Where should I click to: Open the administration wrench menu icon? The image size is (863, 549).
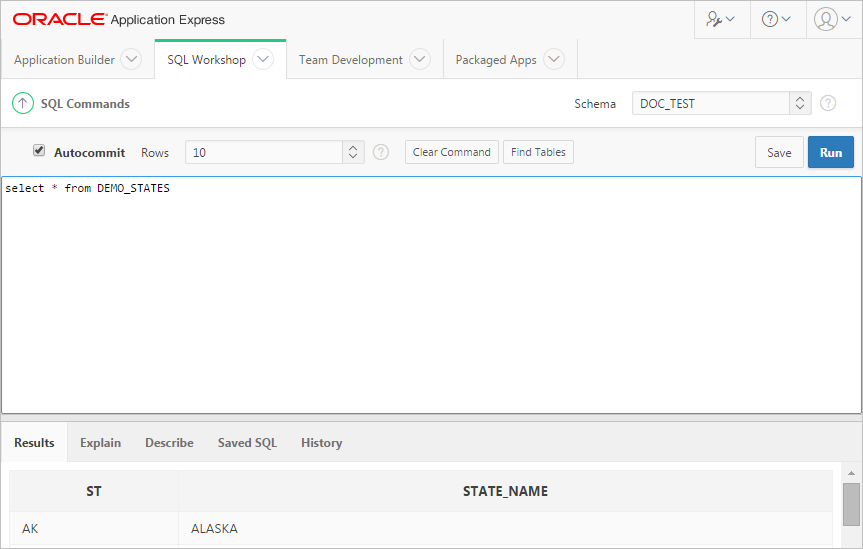coord(720,19)
